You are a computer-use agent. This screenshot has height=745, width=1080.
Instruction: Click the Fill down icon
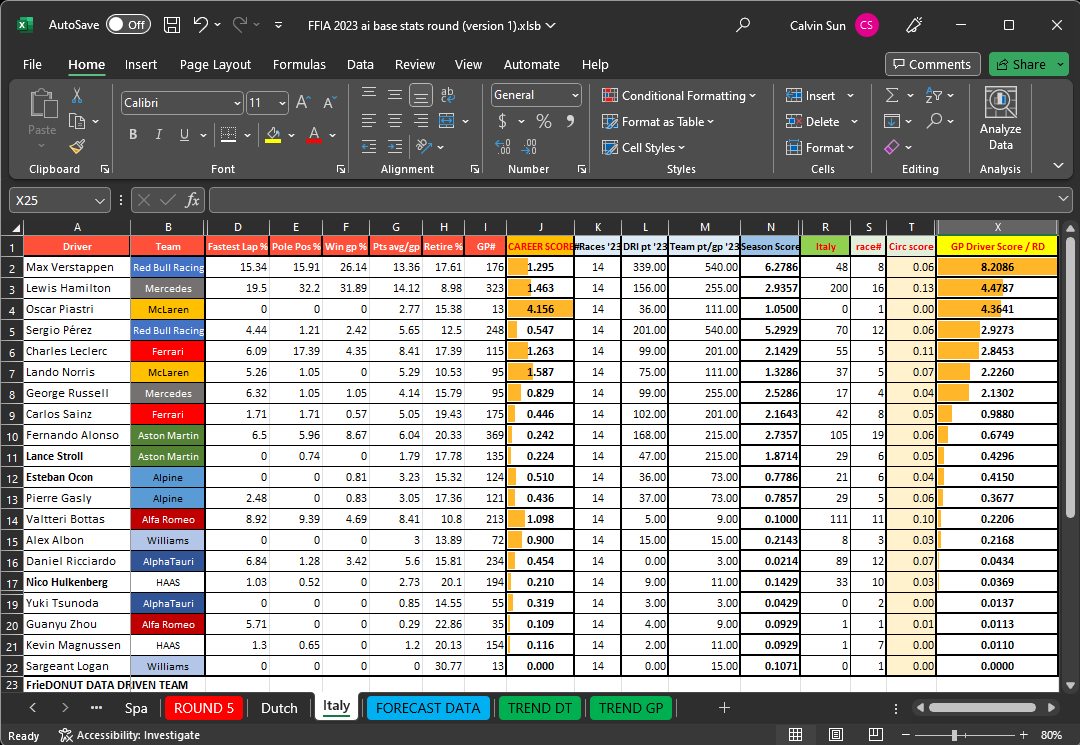[x=891, y=121]
